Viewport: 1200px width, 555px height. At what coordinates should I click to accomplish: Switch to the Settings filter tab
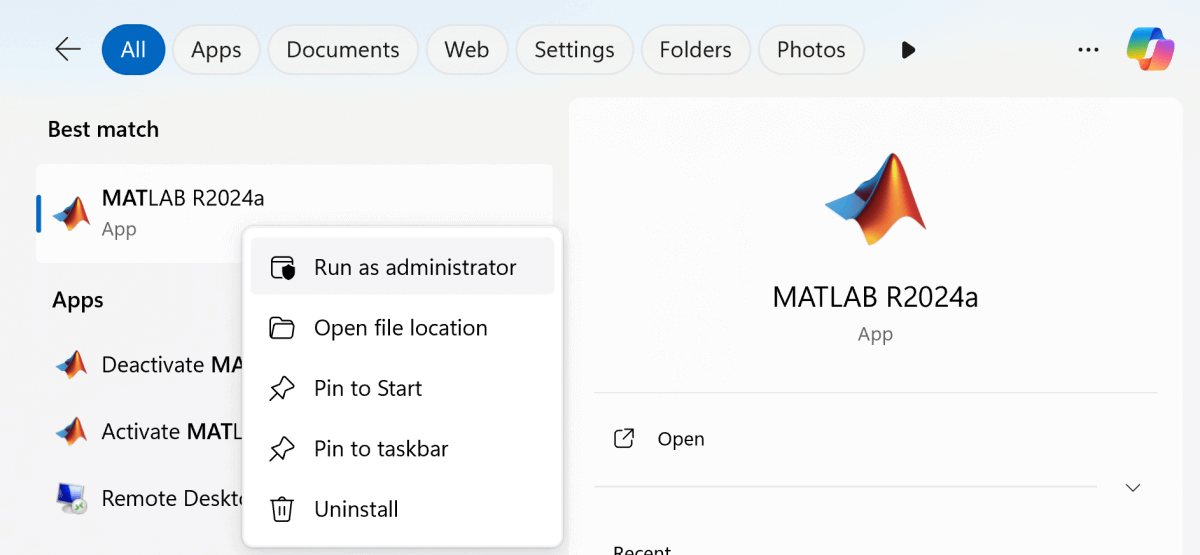tap(574, 49)
